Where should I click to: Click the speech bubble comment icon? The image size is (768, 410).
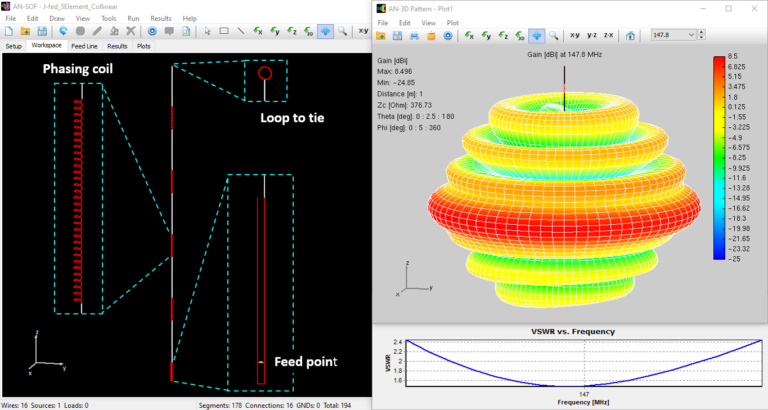coord(169,31)
